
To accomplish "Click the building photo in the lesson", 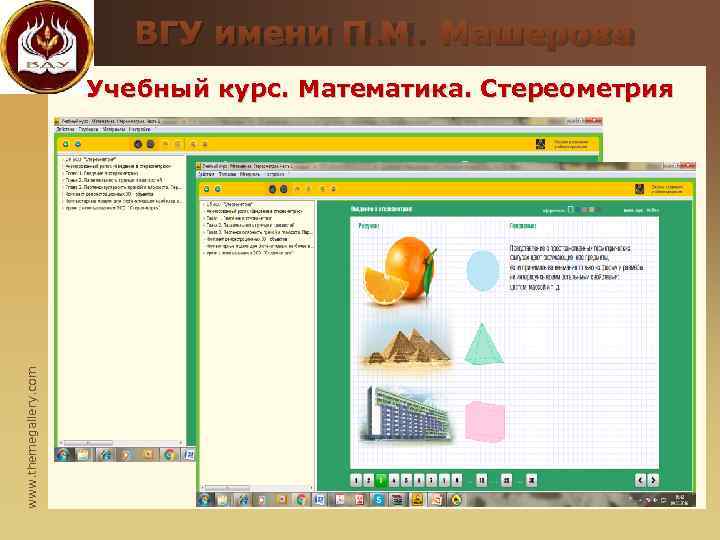I will [x=405, y=413].
